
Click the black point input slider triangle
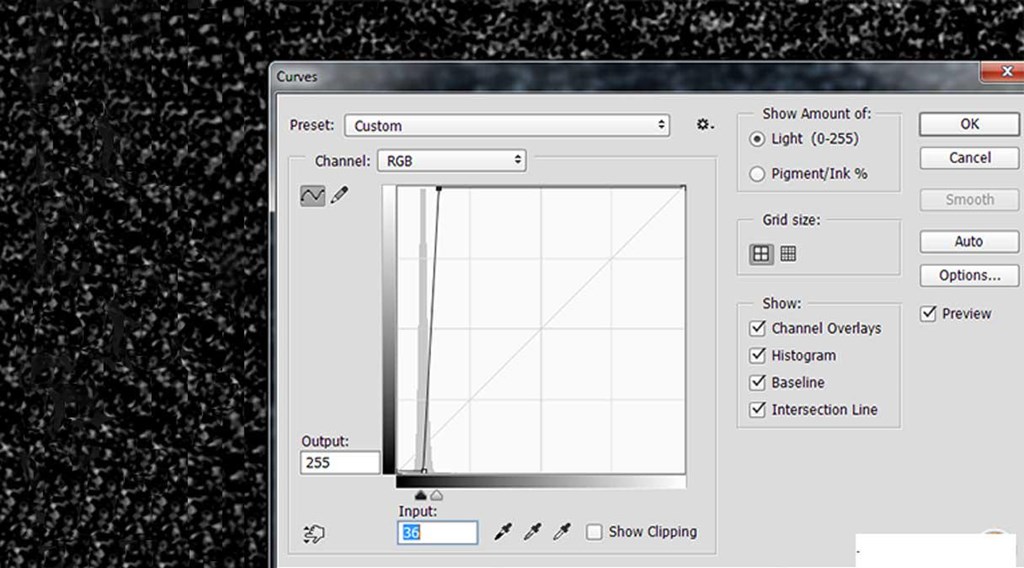click(x=421, y=496)
